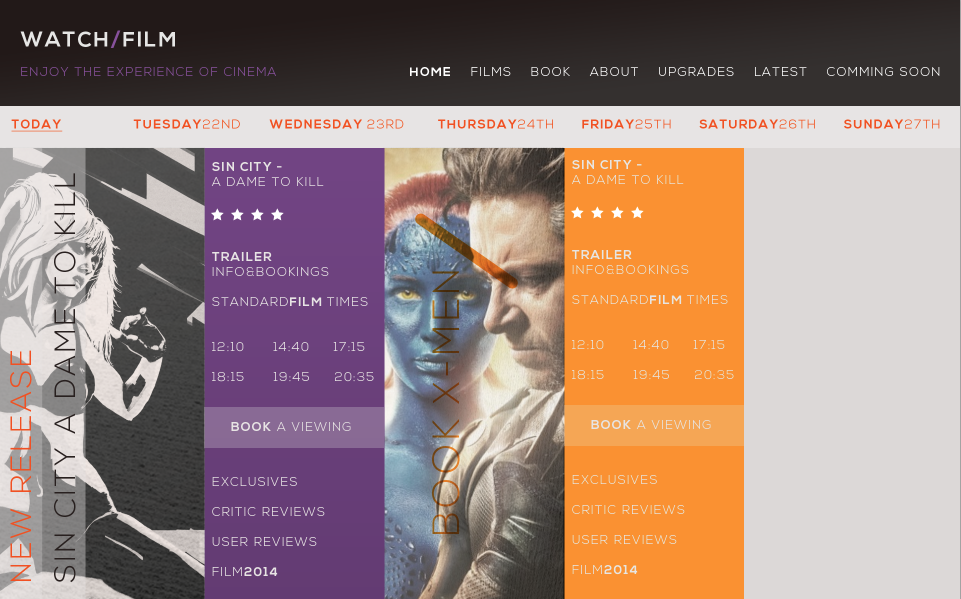Open the ABOUT page
Image resolution: width=961 pixels, height=599 pixels.
613,72
